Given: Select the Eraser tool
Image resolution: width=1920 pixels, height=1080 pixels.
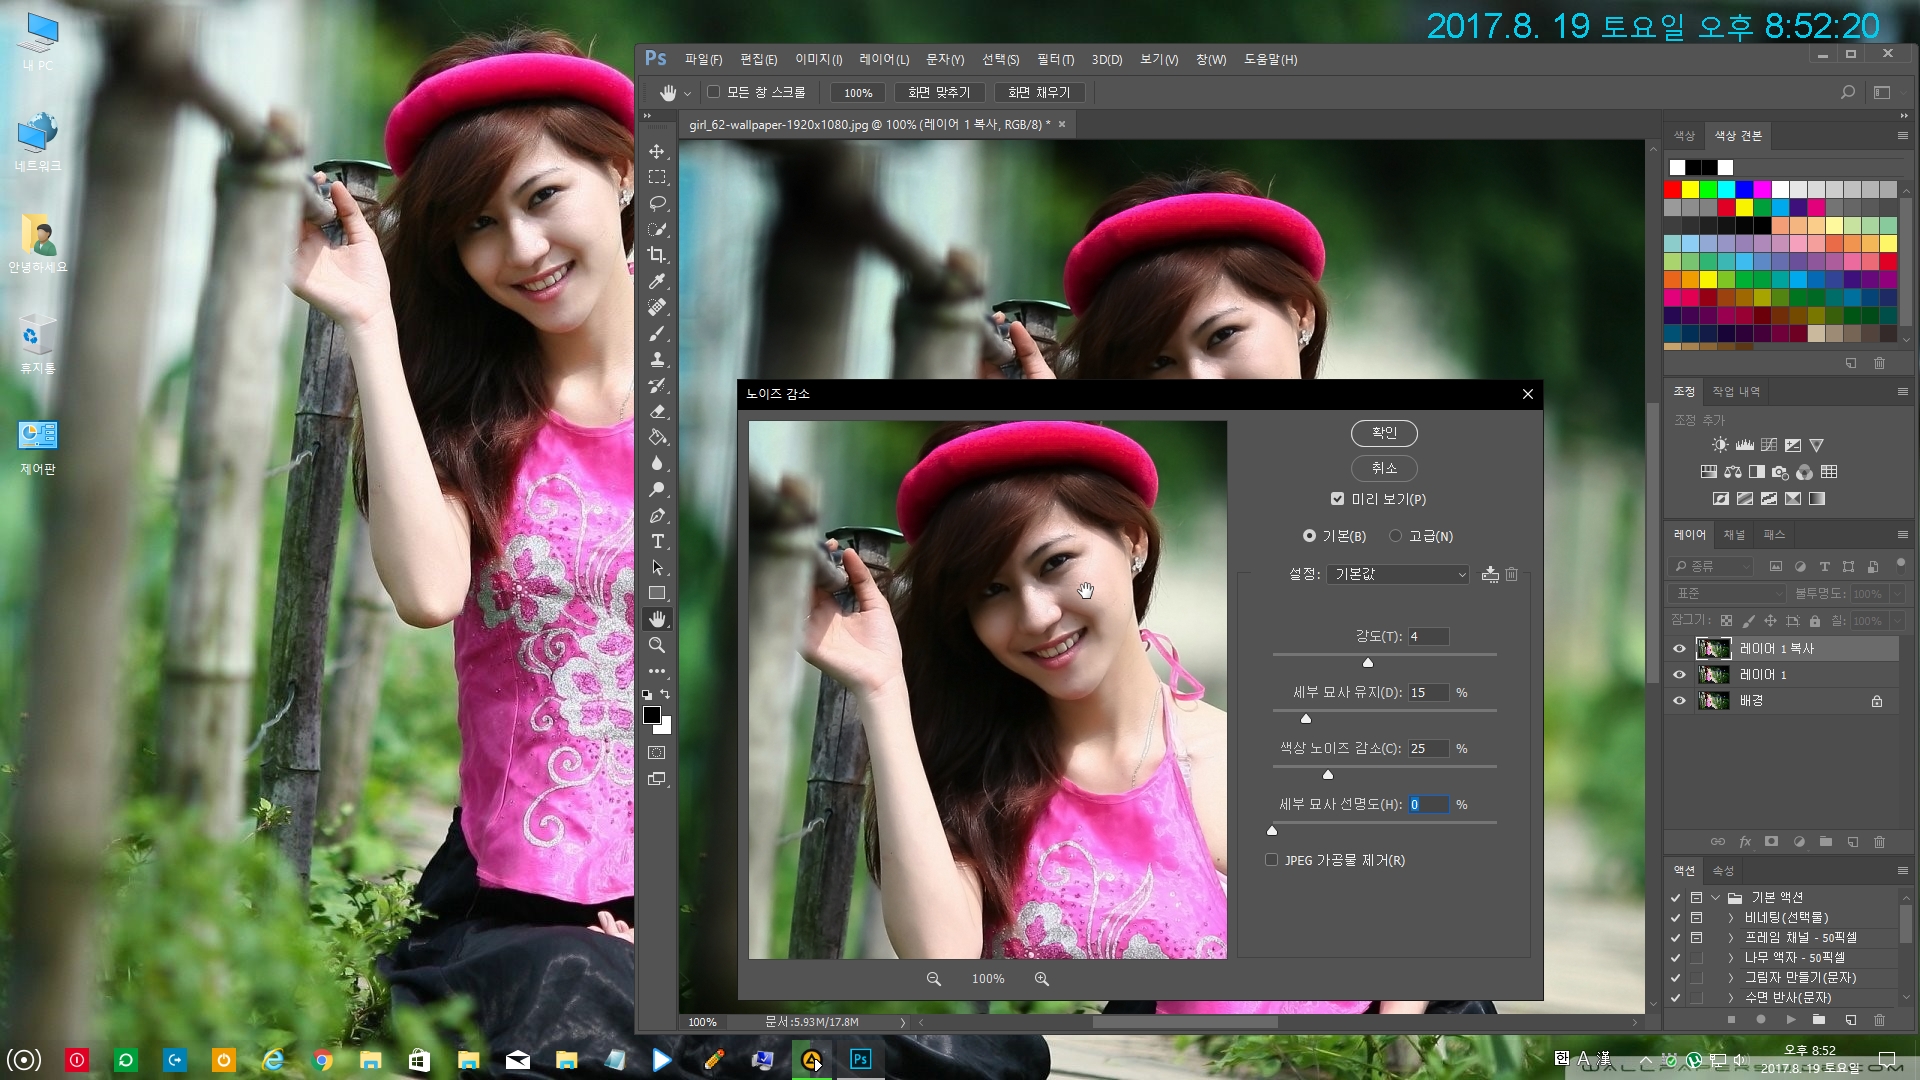Looking at the screenshot, I should coord(657,411).
